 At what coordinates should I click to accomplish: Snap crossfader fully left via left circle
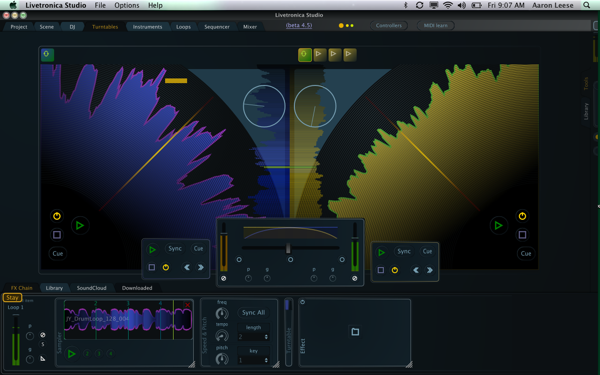(x=239, y=259)
